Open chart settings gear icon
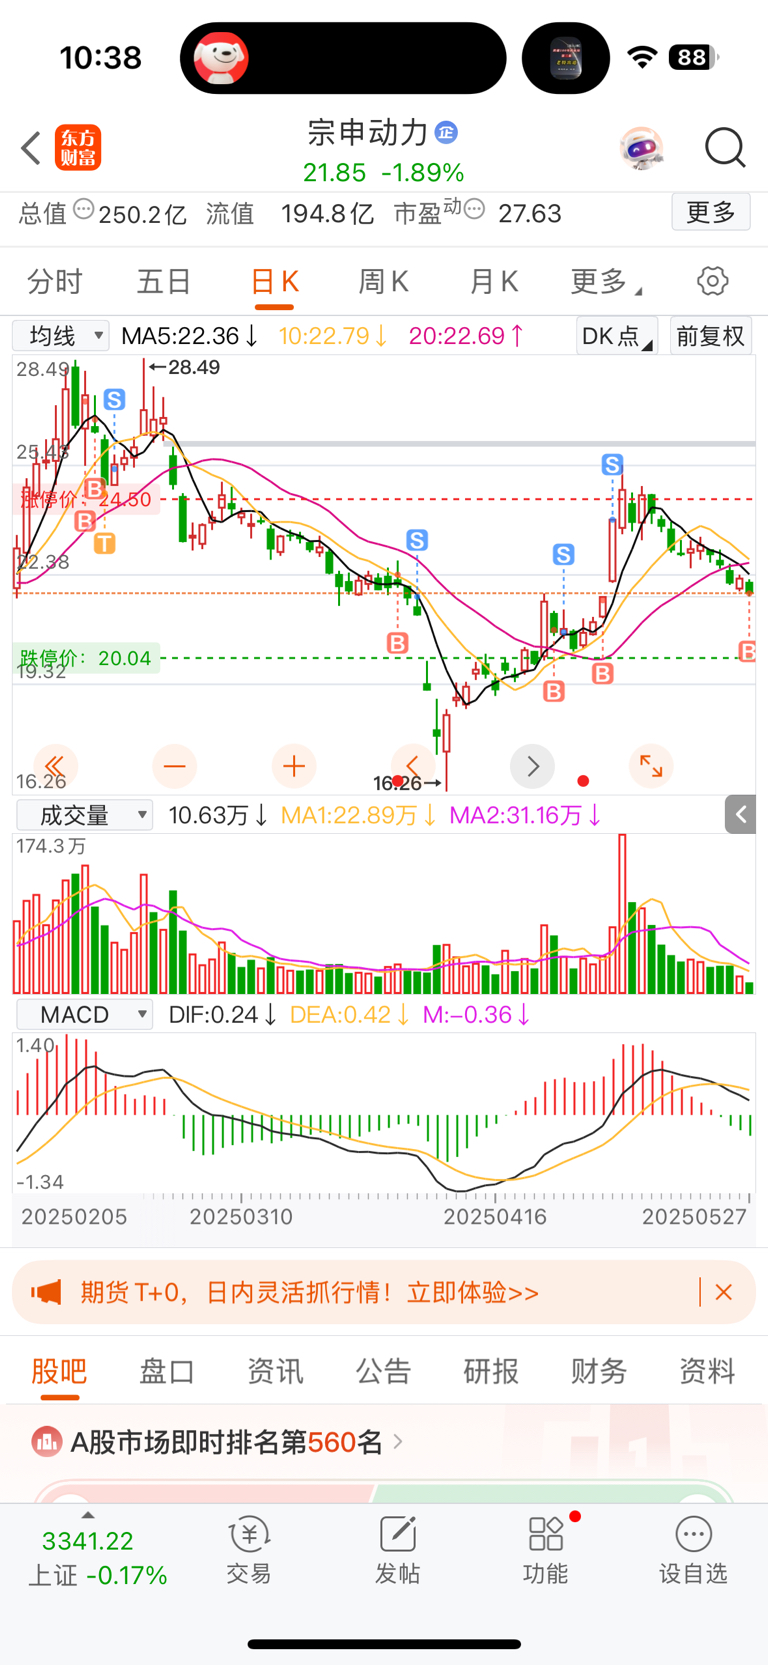Viewport: 769px width, 1665px height. coord(713,281)
